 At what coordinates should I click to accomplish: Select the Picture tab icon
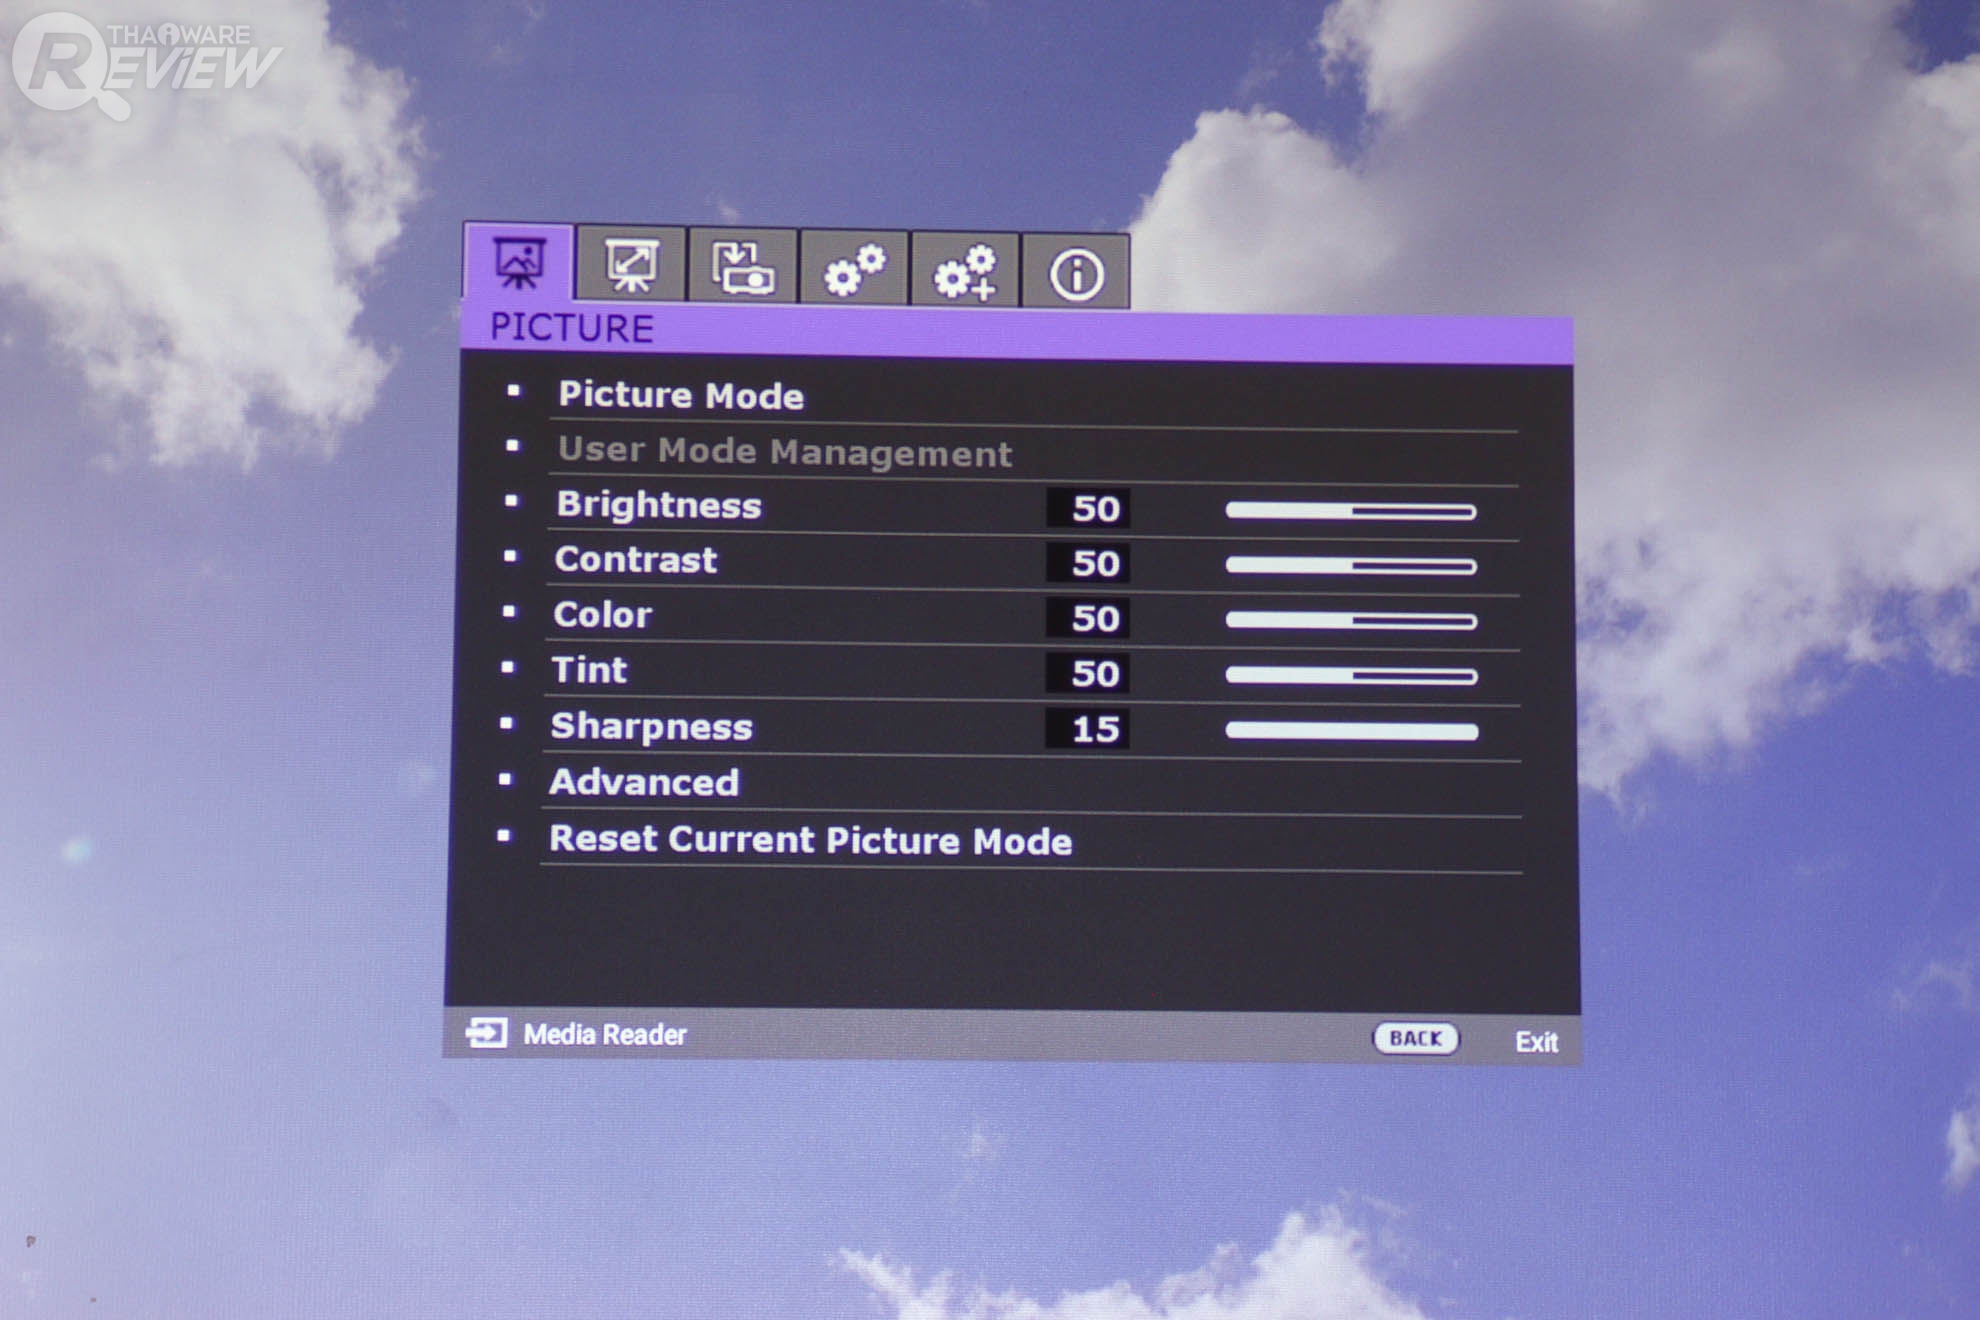(x=519, y=265)
